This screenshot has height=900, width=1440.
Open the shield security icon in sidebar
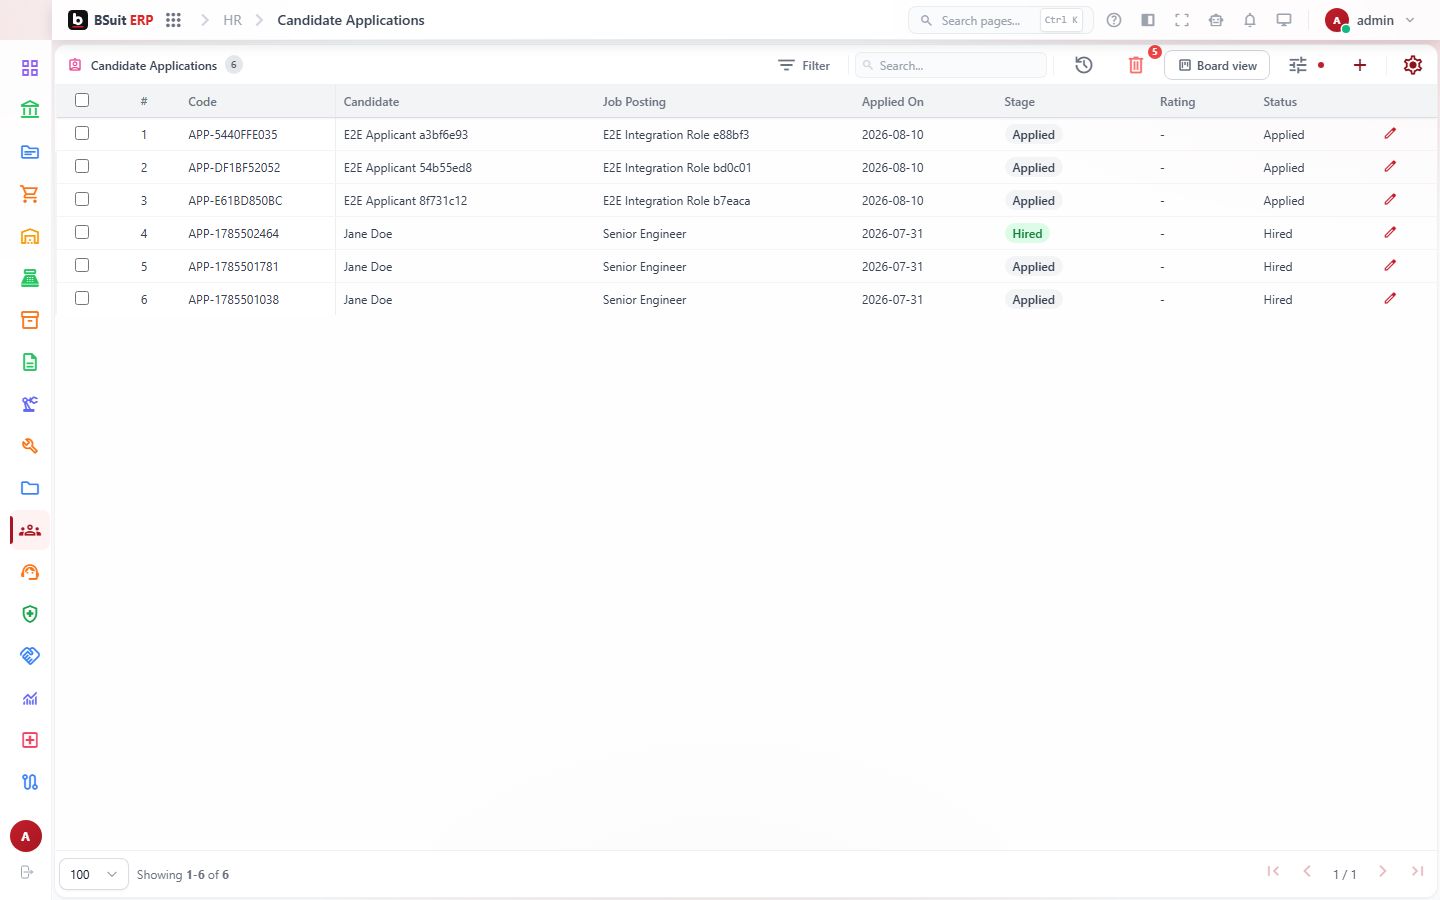point(30,614)
